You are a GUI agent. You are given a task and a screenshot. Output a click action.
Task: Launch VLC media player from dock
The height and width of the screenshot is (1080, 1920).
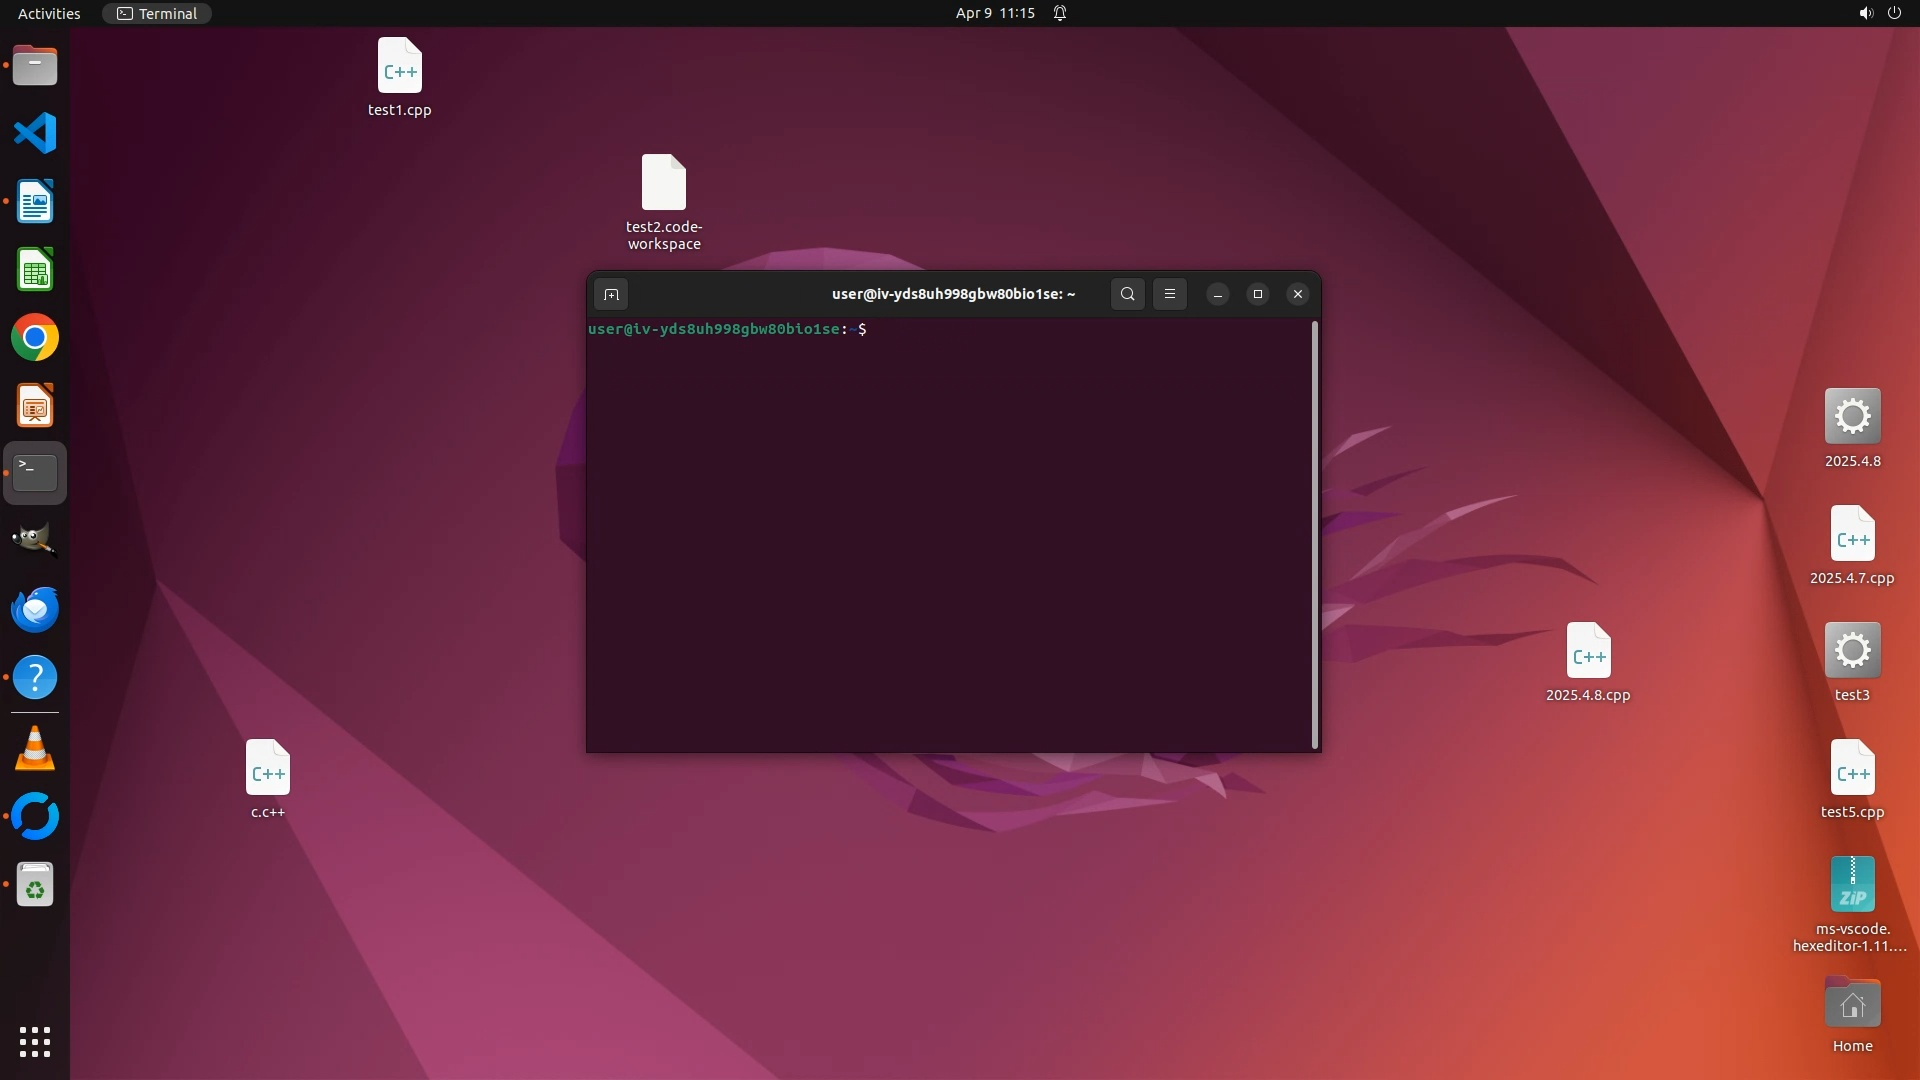coord(35,749)
